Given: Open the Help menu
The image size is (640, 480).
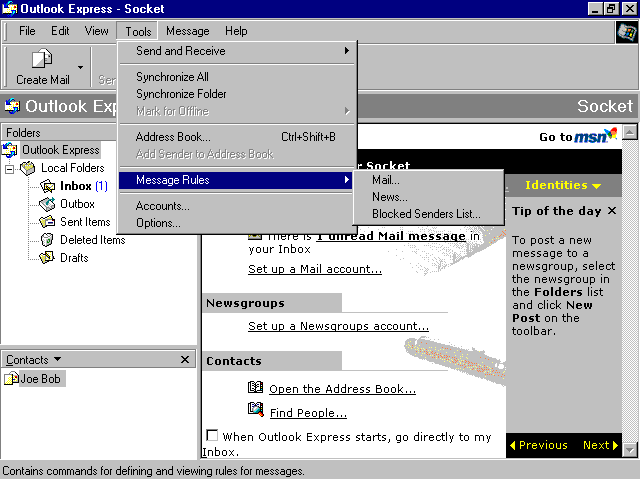Looking at the screenshot, I should 236,31.
